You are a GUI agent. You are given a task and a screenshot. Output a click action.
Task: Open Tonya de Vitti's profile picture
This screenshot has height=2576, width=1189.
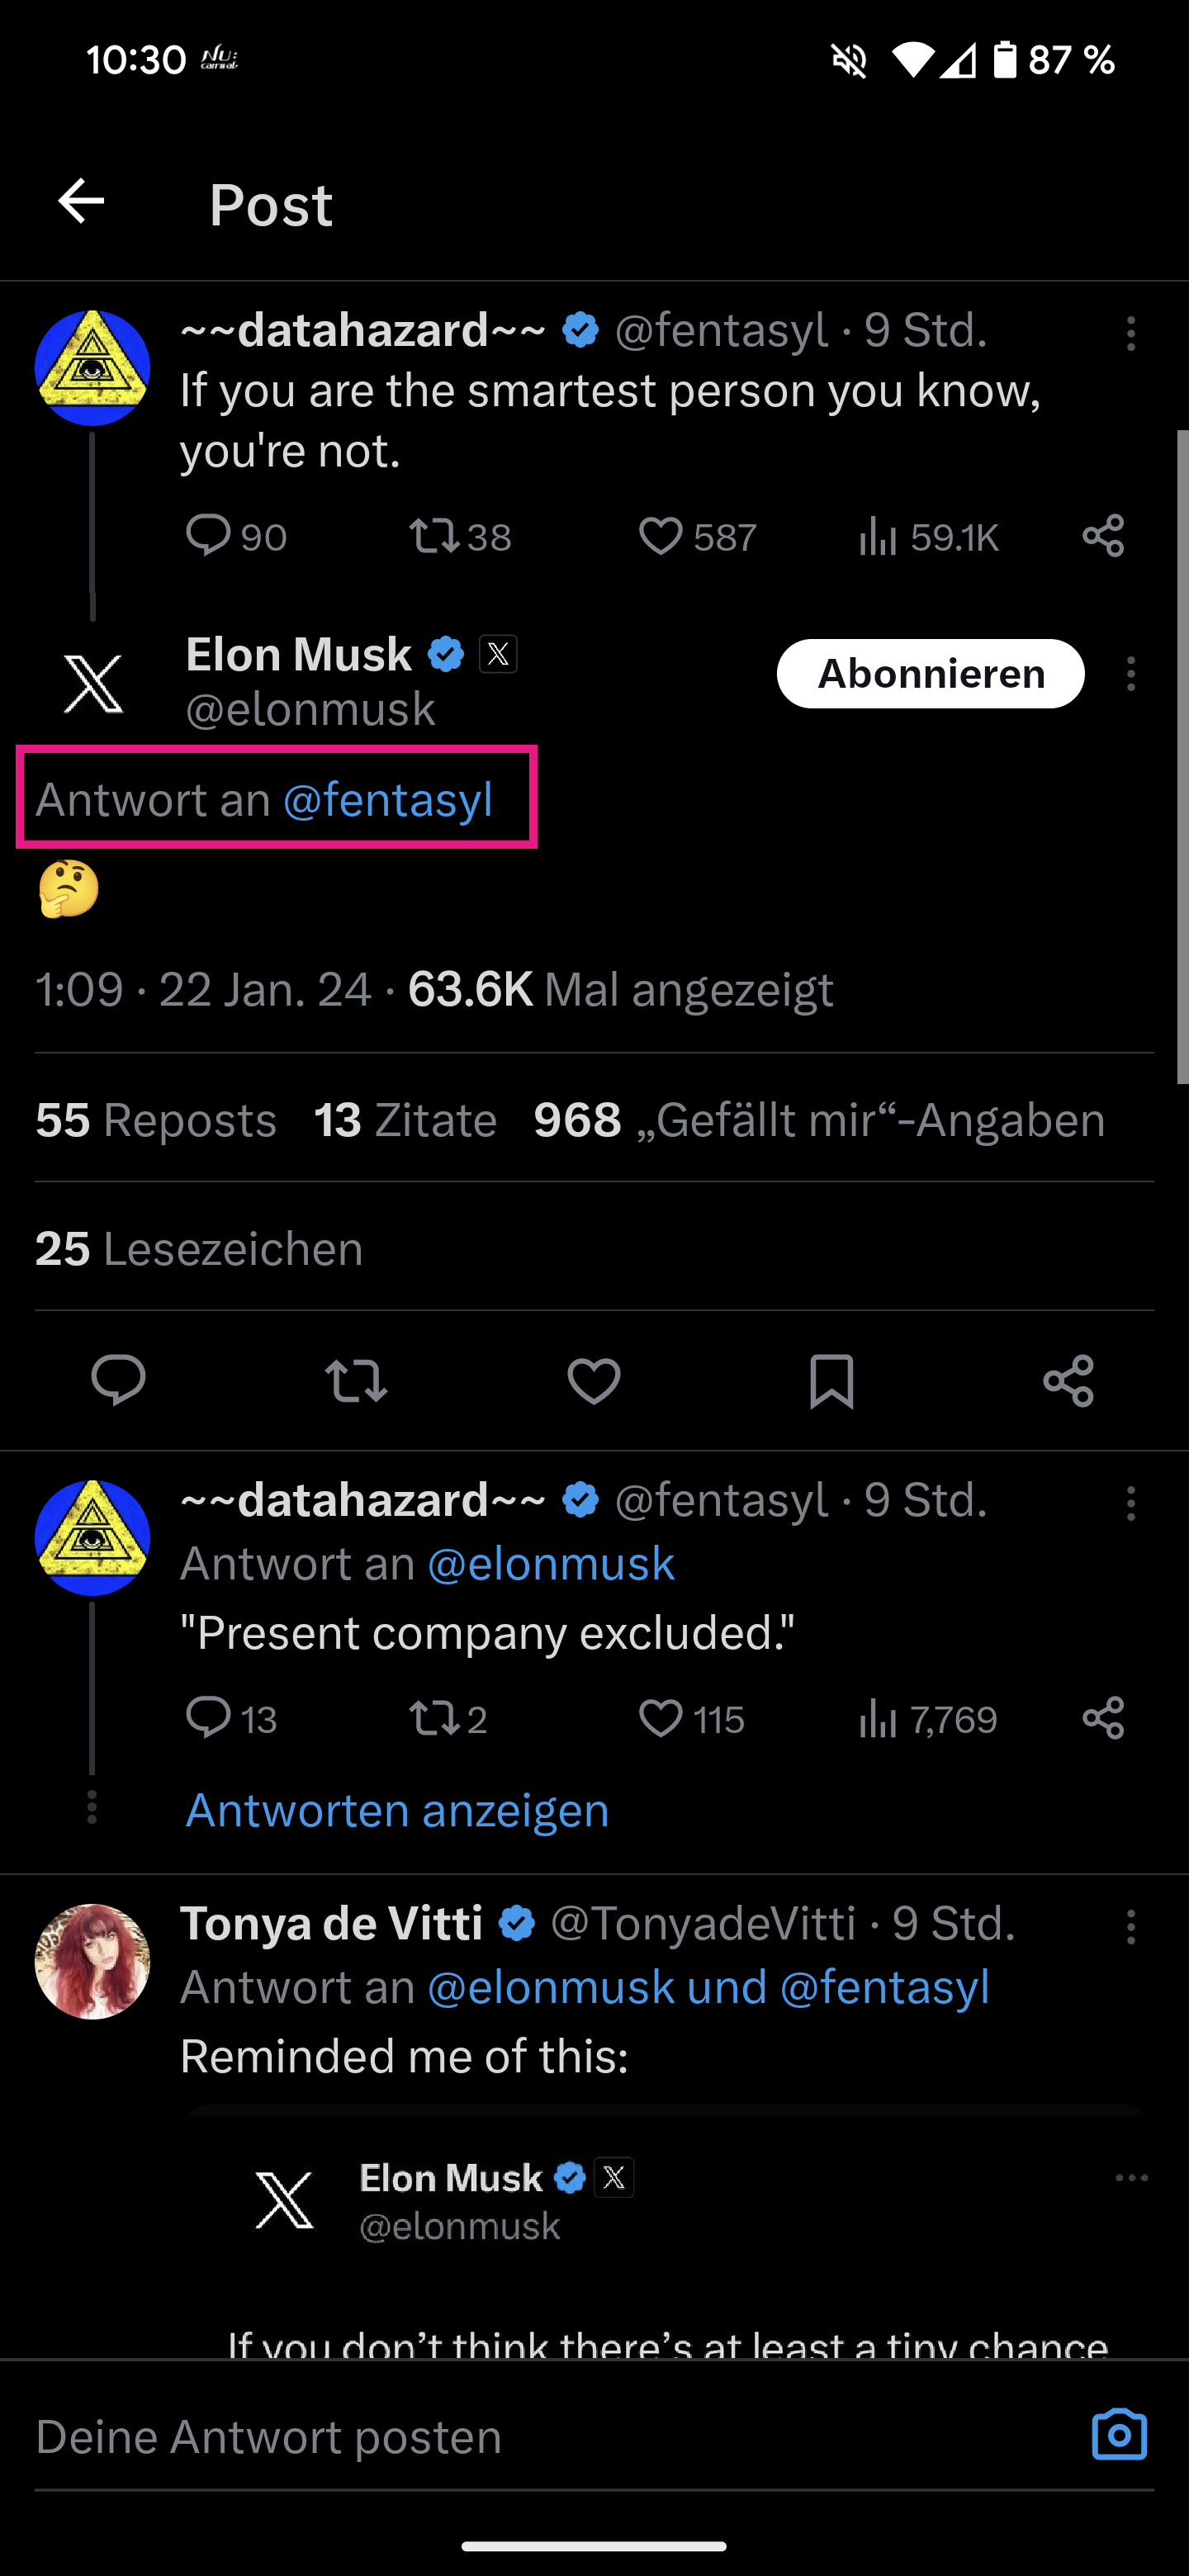click(x=92, y=1961)
